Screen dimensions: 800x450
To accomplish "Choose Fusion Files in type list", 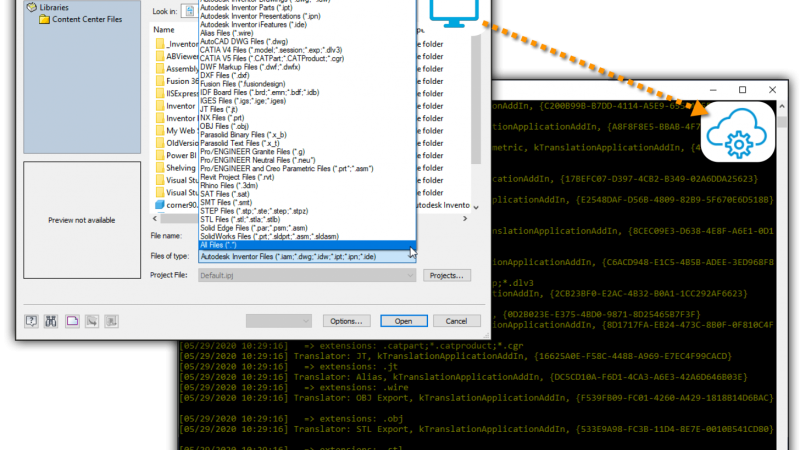I will (242, 84).
